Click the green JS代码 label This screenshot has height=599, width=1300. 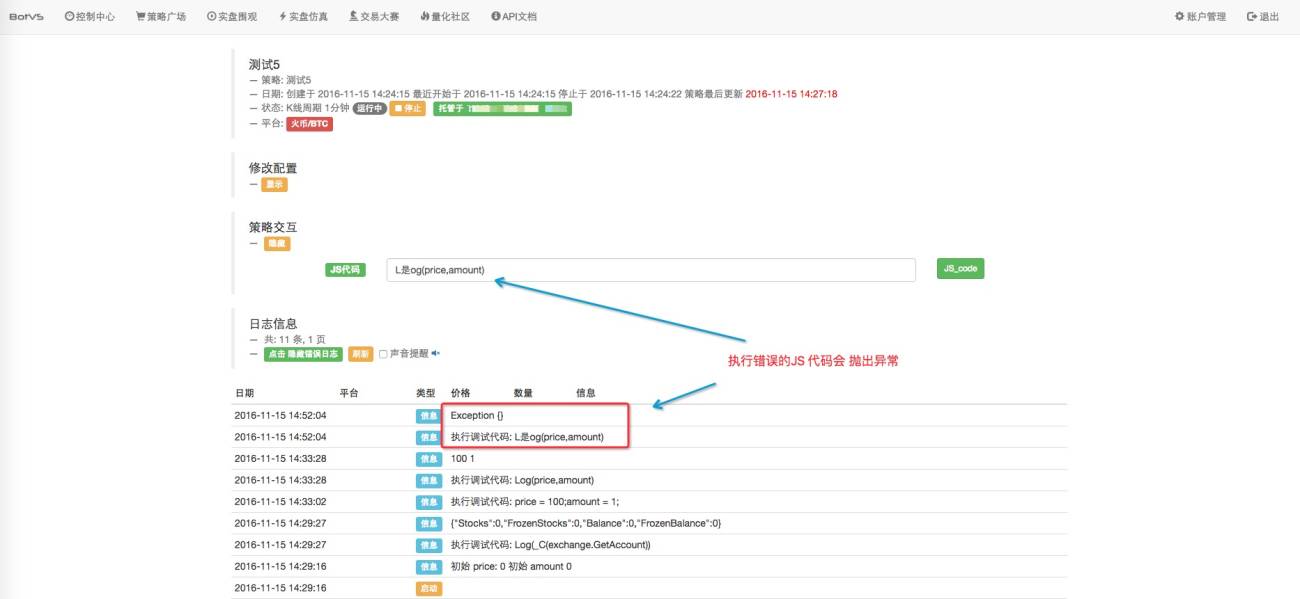[x=346, y=269]
